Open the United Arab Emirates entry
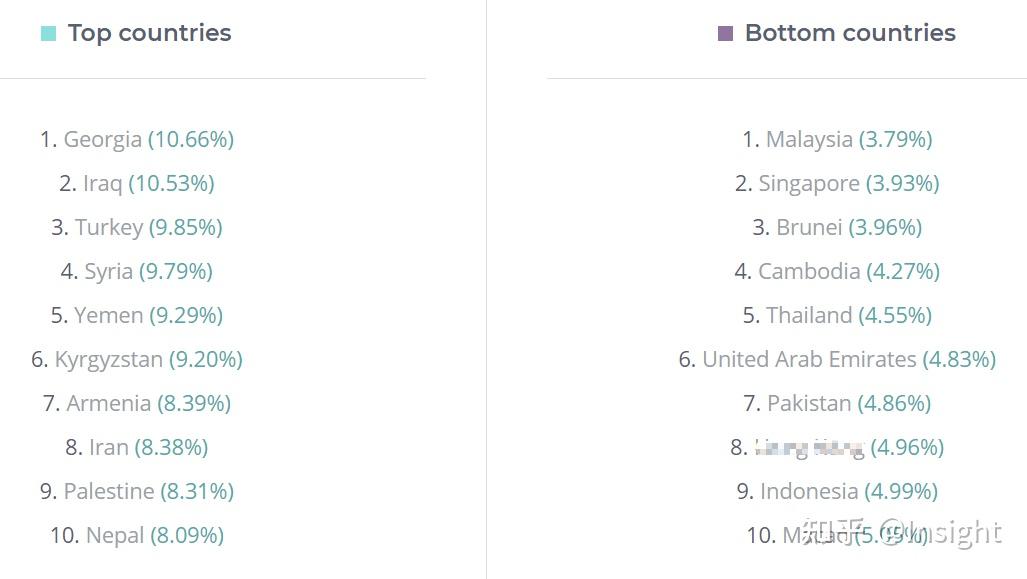The width and height of the screenshot is (1027, 579). (837, 359)
